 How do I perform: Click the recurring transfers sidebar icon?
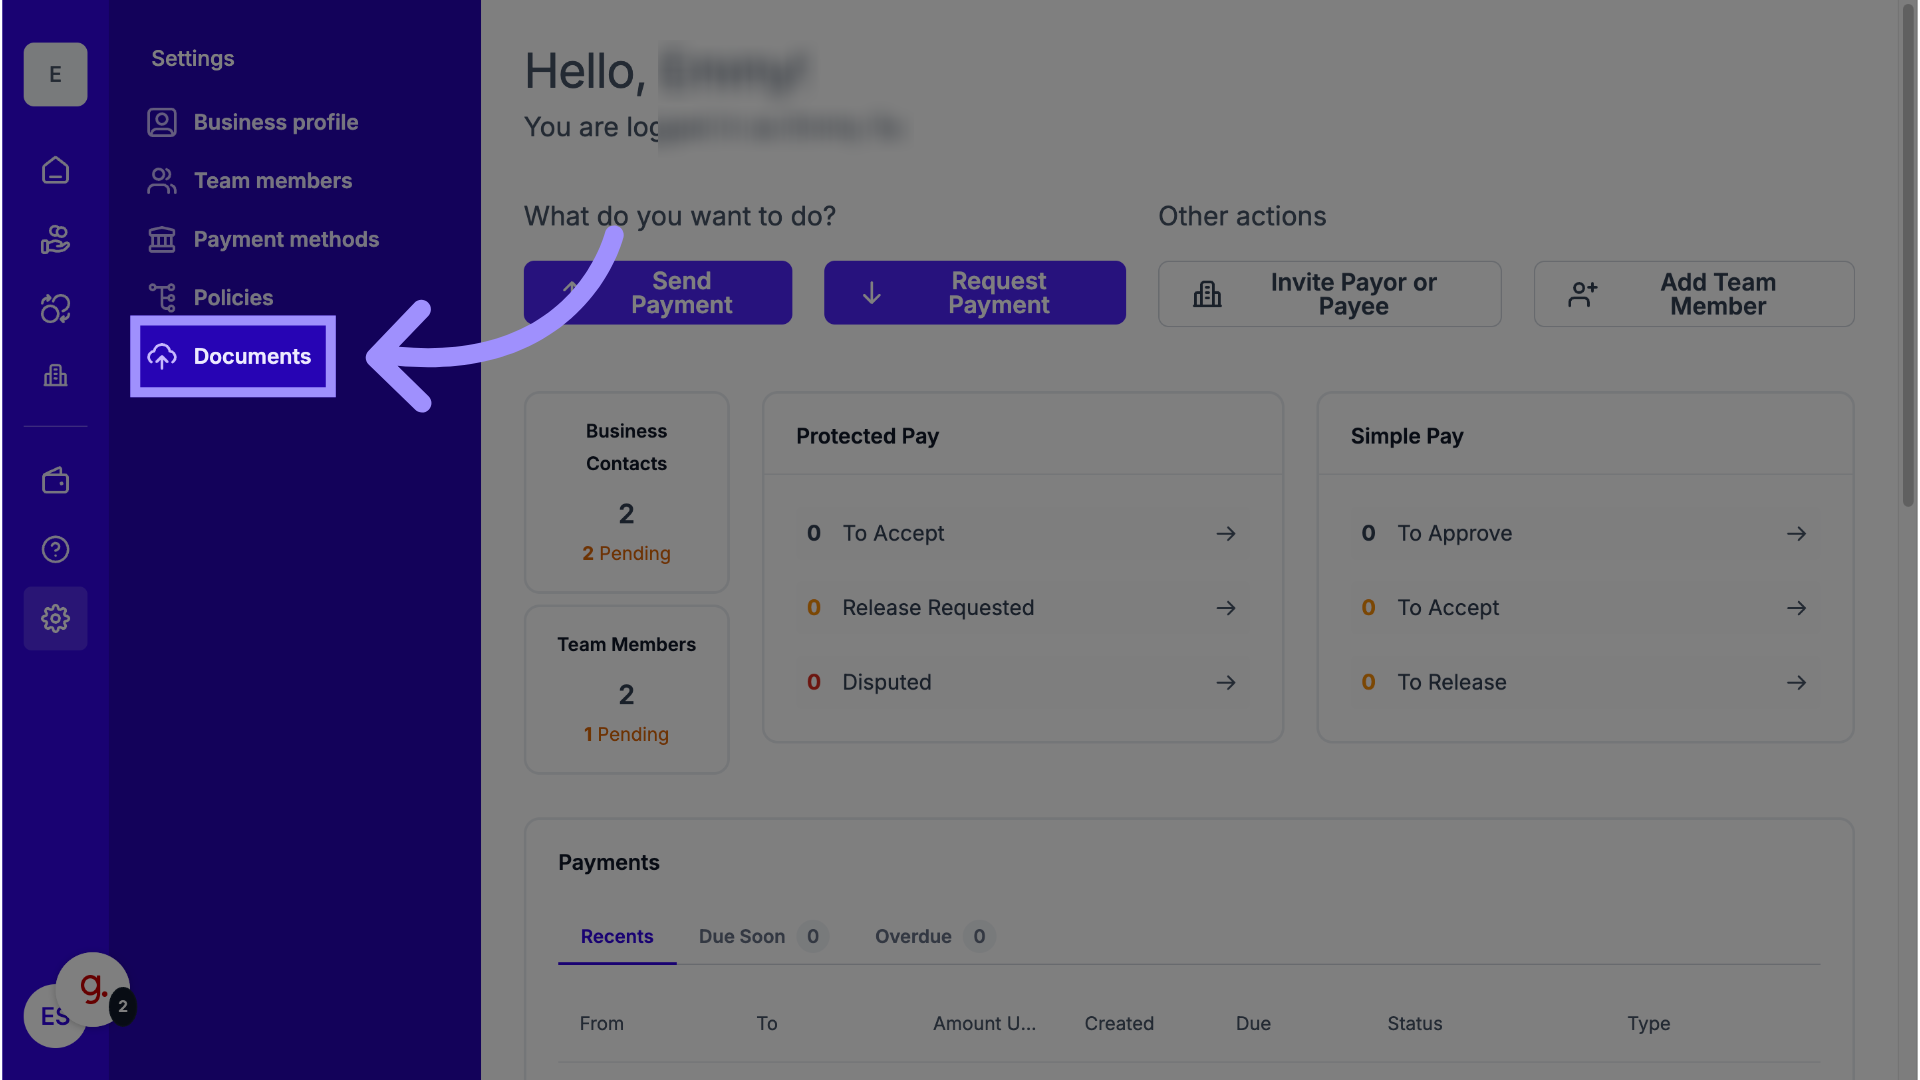tap(55, 309)
